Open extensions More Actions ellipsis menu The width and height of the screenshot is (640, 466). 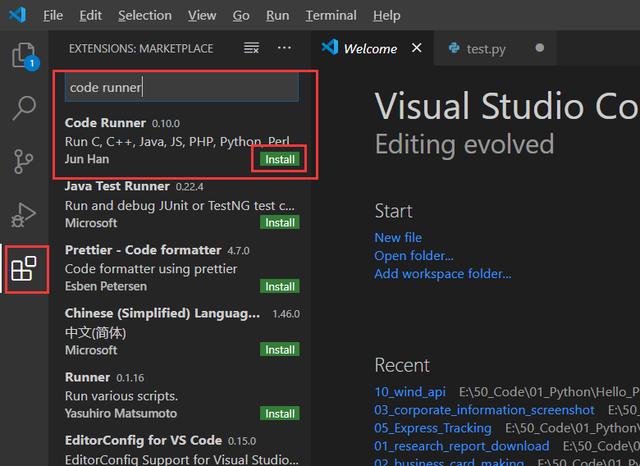[284, 48]
